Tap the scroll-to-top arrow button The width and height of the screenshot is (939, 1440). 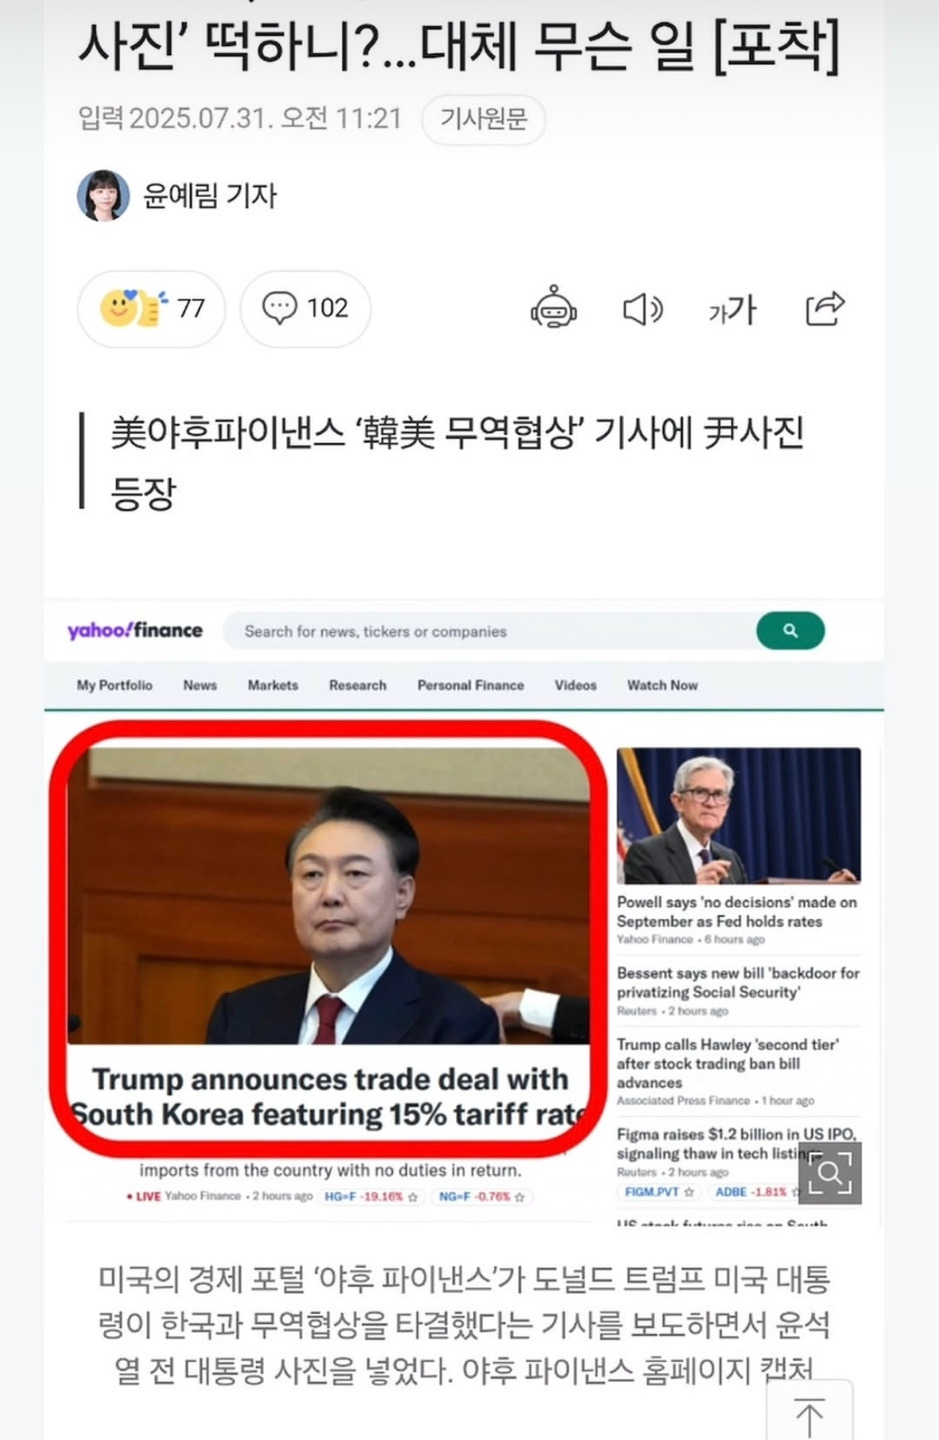coord(809,1414)
